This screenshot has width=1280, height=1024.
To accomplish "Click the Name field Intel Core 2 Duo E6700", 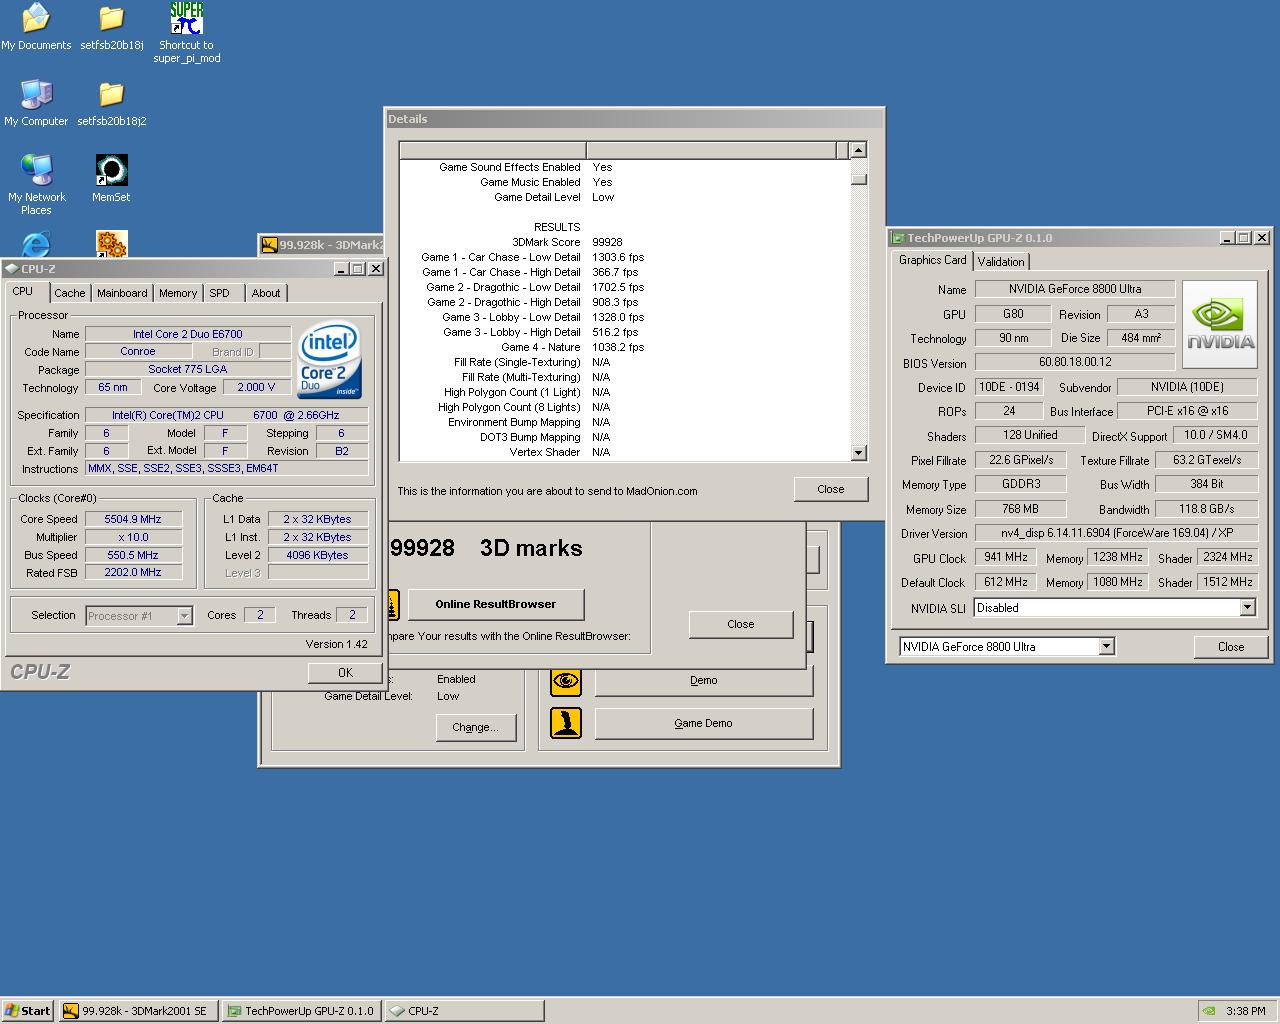I will tap(188, 334).
